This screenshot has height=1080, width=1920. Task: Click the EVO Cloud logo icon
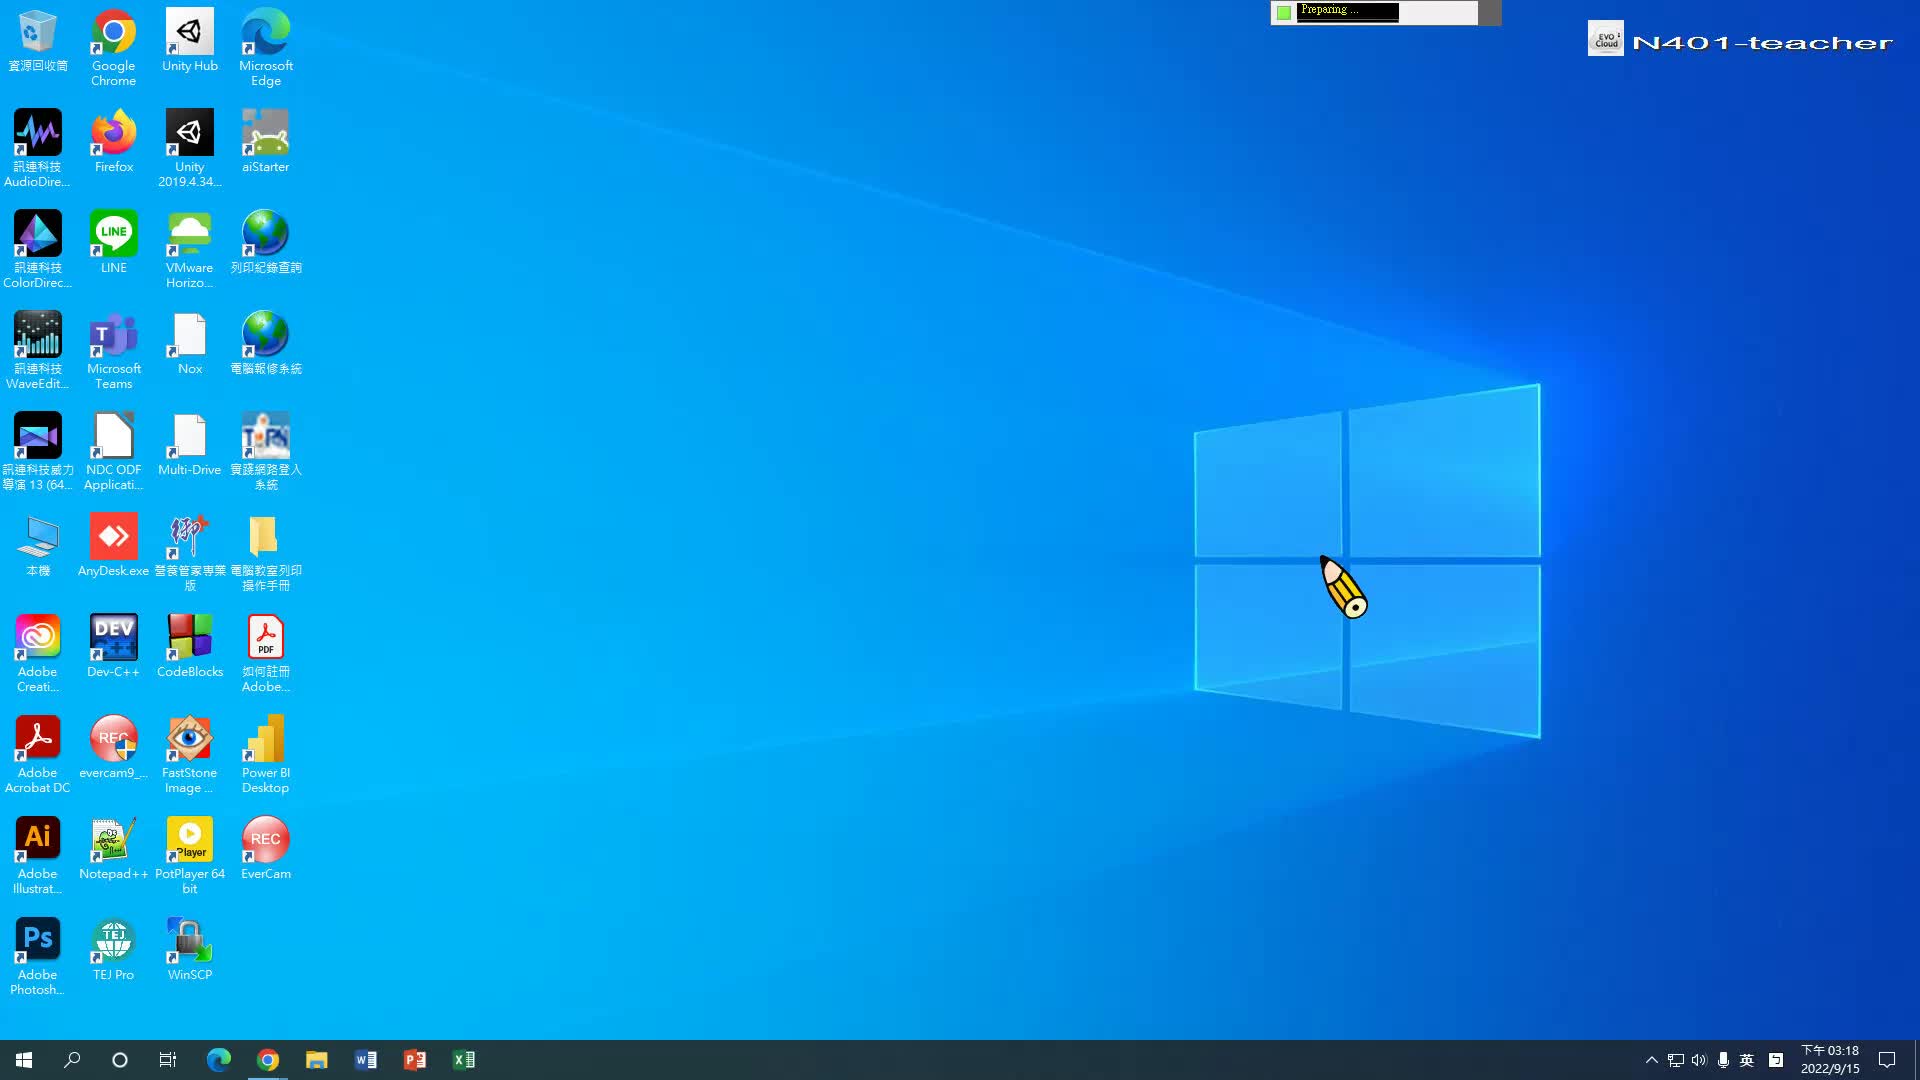[x=1606, y=39]
